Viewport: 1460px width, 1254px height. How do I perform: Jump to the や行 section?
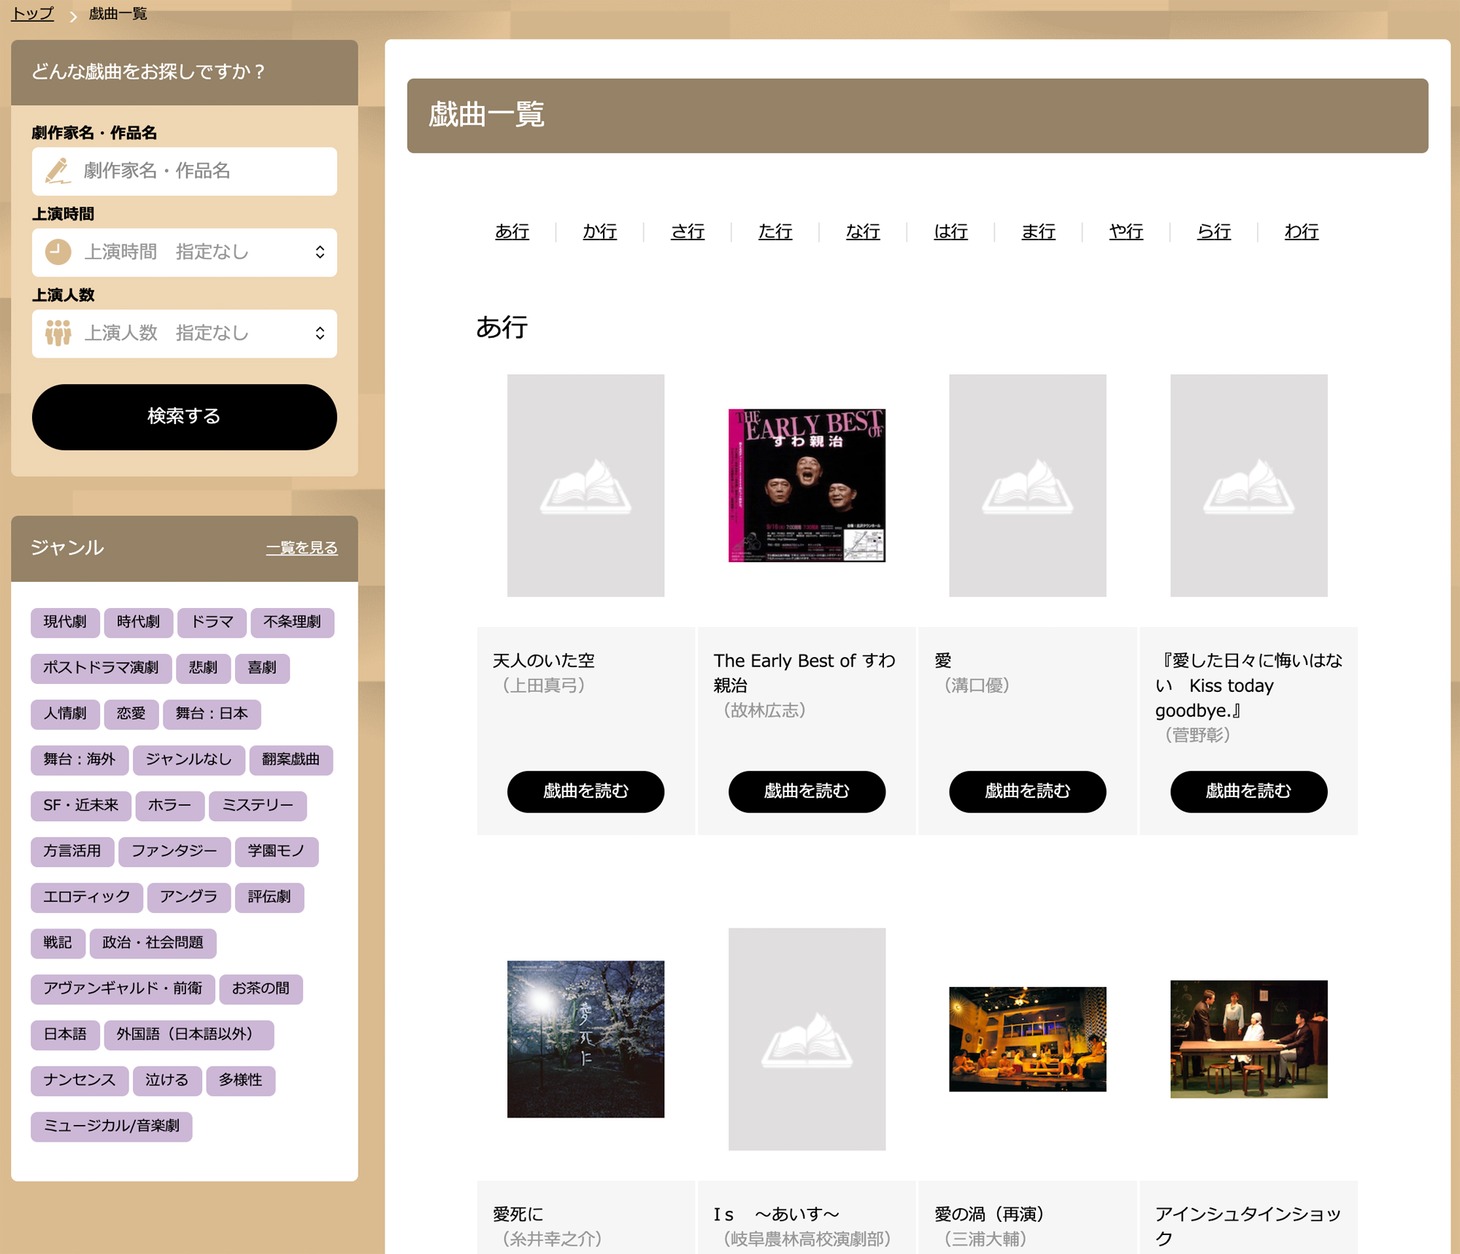pyautogui.click(x=1126, y=232)
